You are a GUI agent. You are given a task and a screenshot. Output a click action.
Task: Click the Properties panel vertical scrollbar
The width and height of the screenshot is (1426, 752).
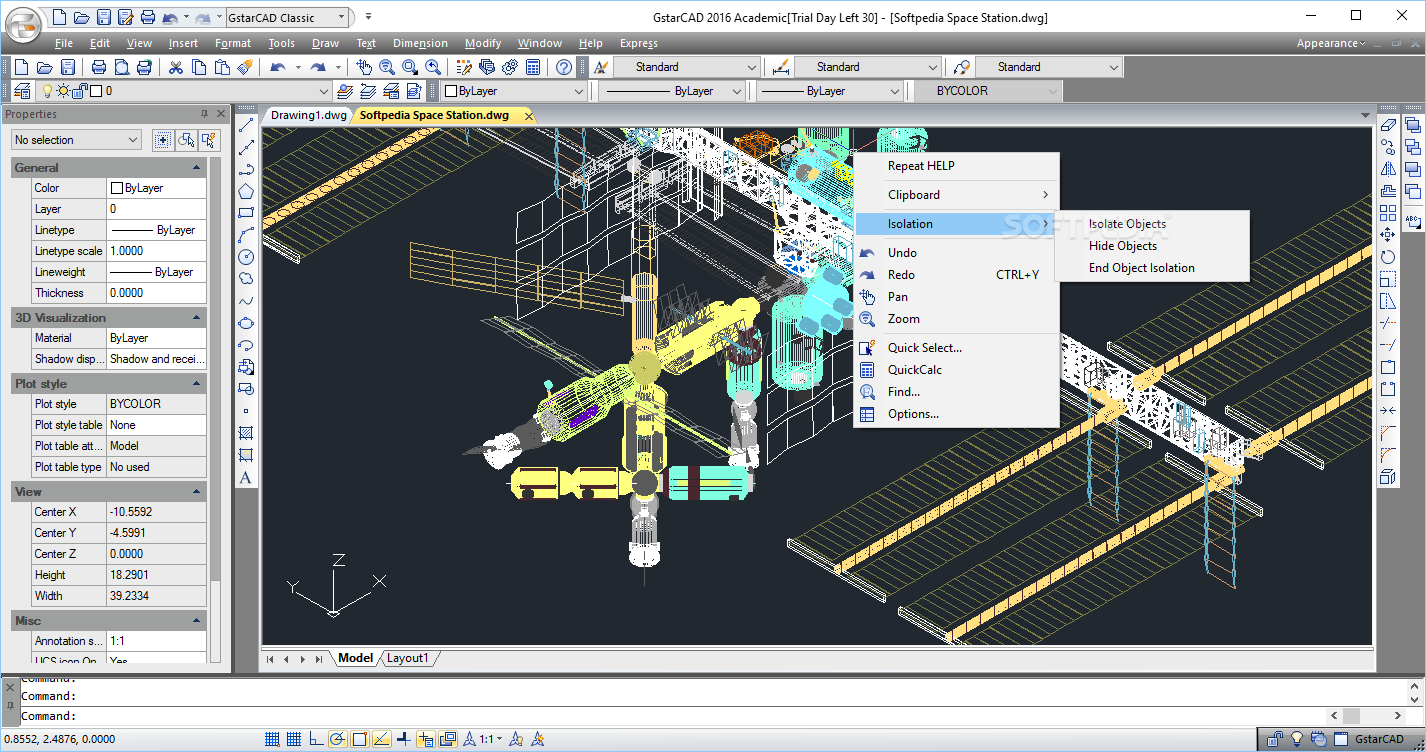click(x=216, y=370)
